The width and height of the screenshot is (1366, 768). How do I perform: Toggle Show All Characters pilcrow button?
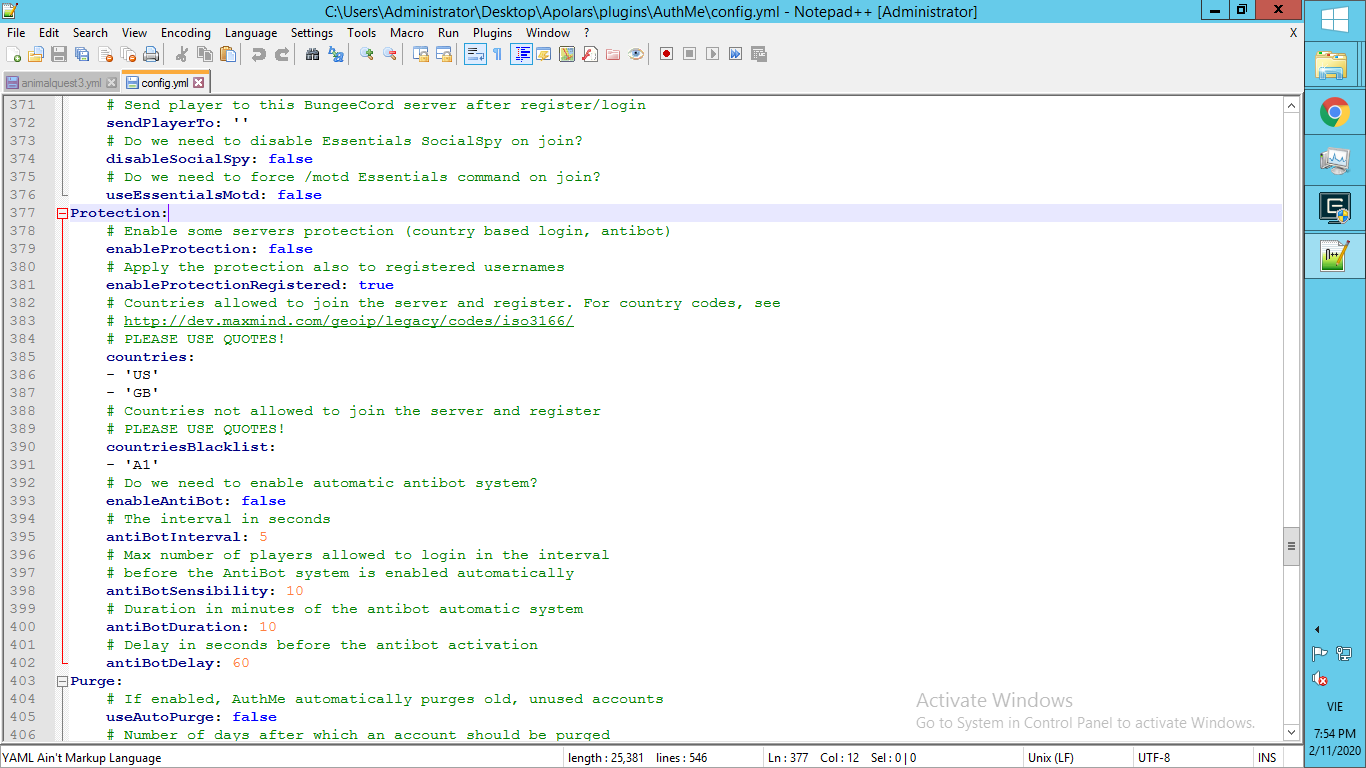coord(497,54)
